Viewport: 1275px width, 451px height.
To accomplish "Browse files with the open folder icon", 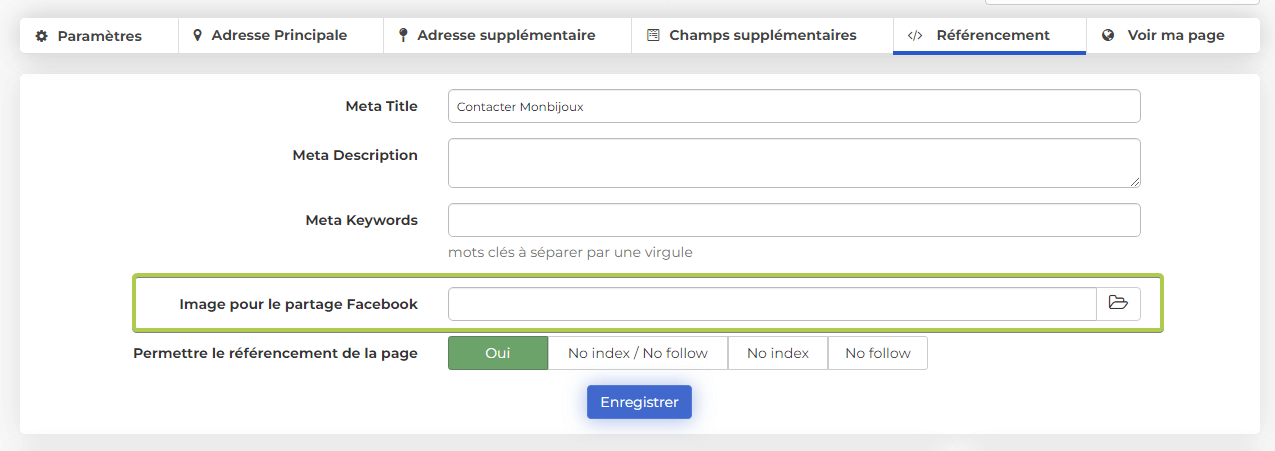I will tap(1118, 304).
